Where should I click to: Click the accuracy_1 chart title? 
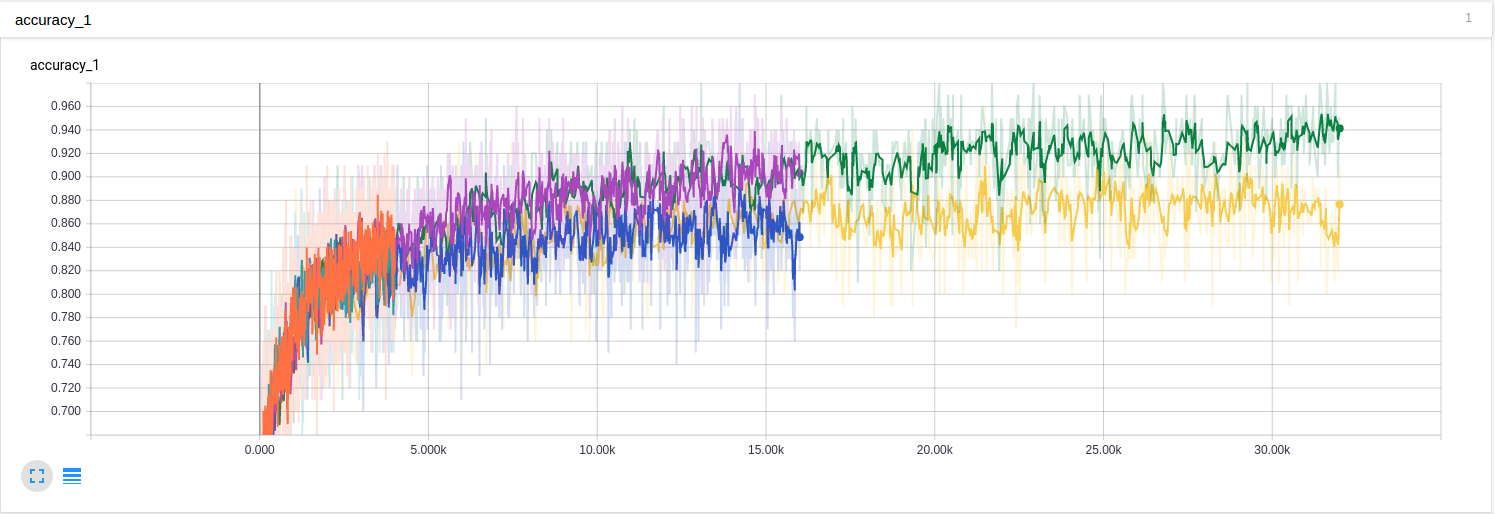[x=64, y=65]
